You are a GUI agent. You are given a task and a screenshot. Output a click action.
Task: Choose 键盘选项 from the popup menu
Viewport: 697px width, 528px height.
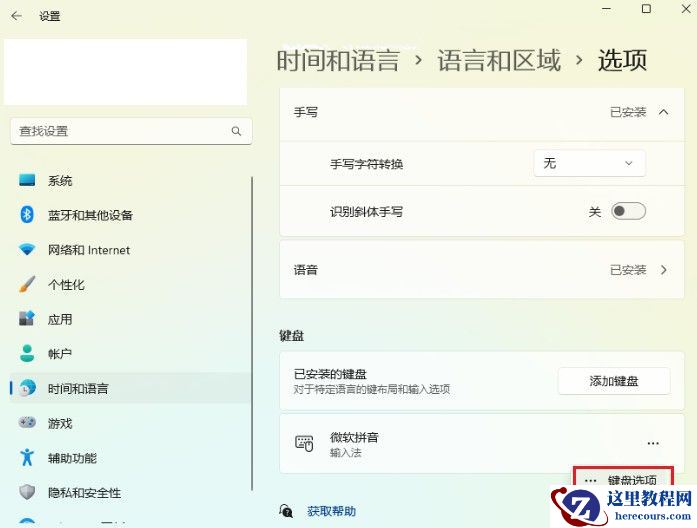coord(623,479)
